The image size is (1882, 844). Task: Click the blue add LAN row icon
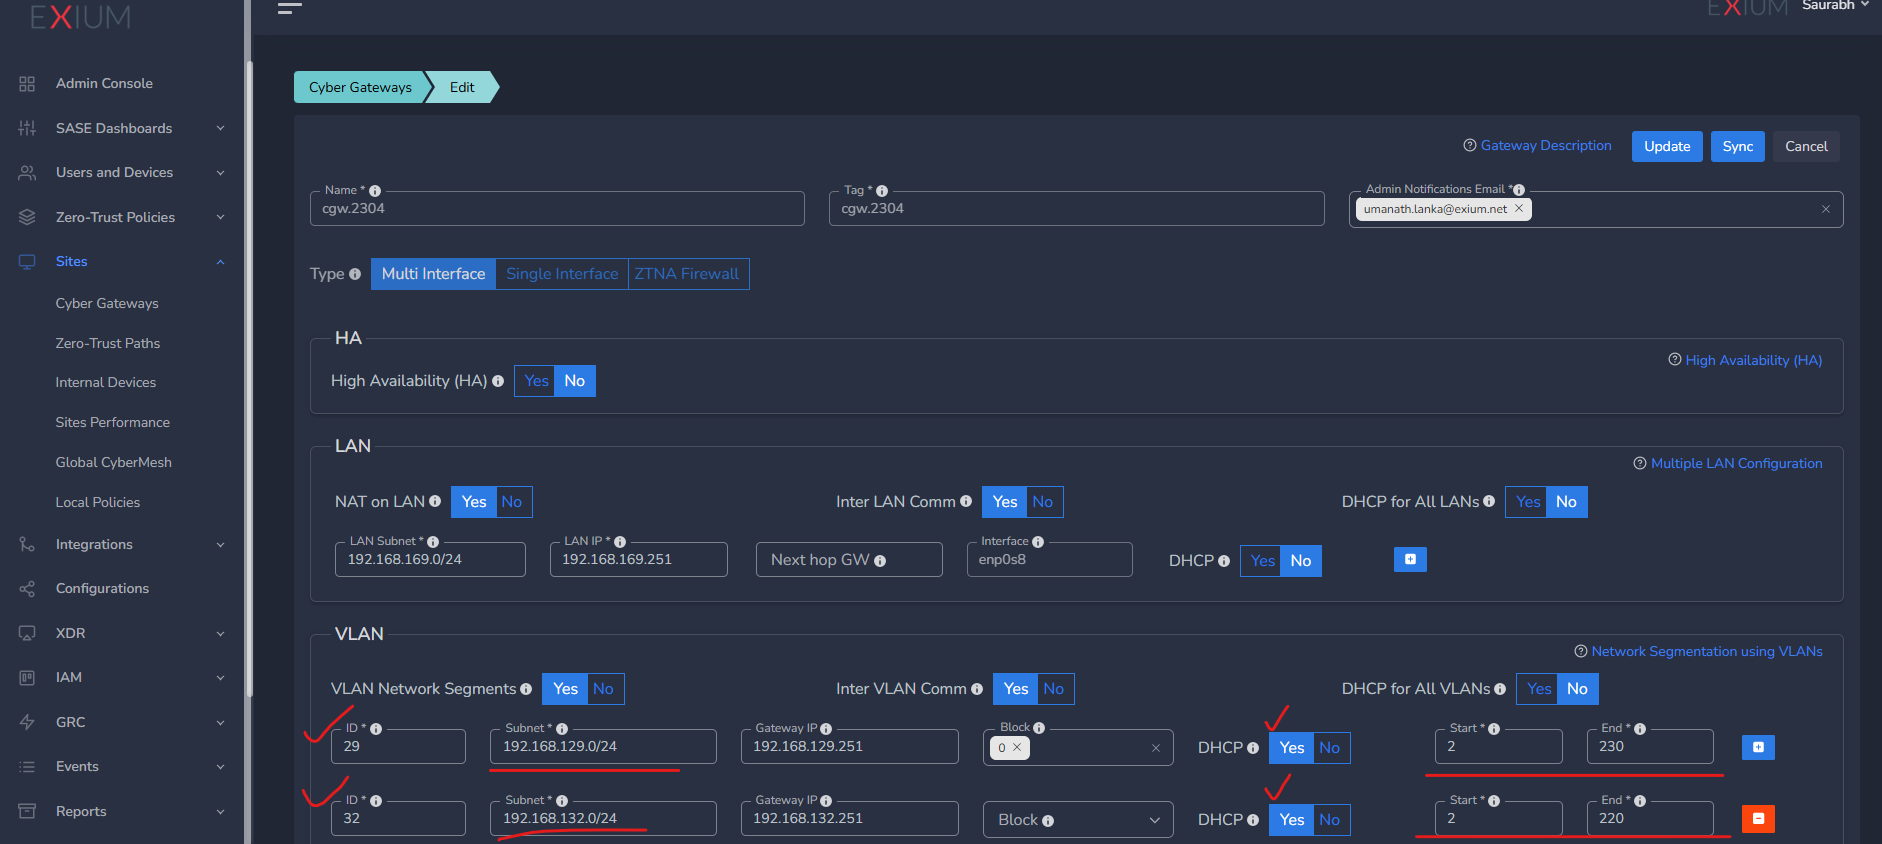(1410, 560)
